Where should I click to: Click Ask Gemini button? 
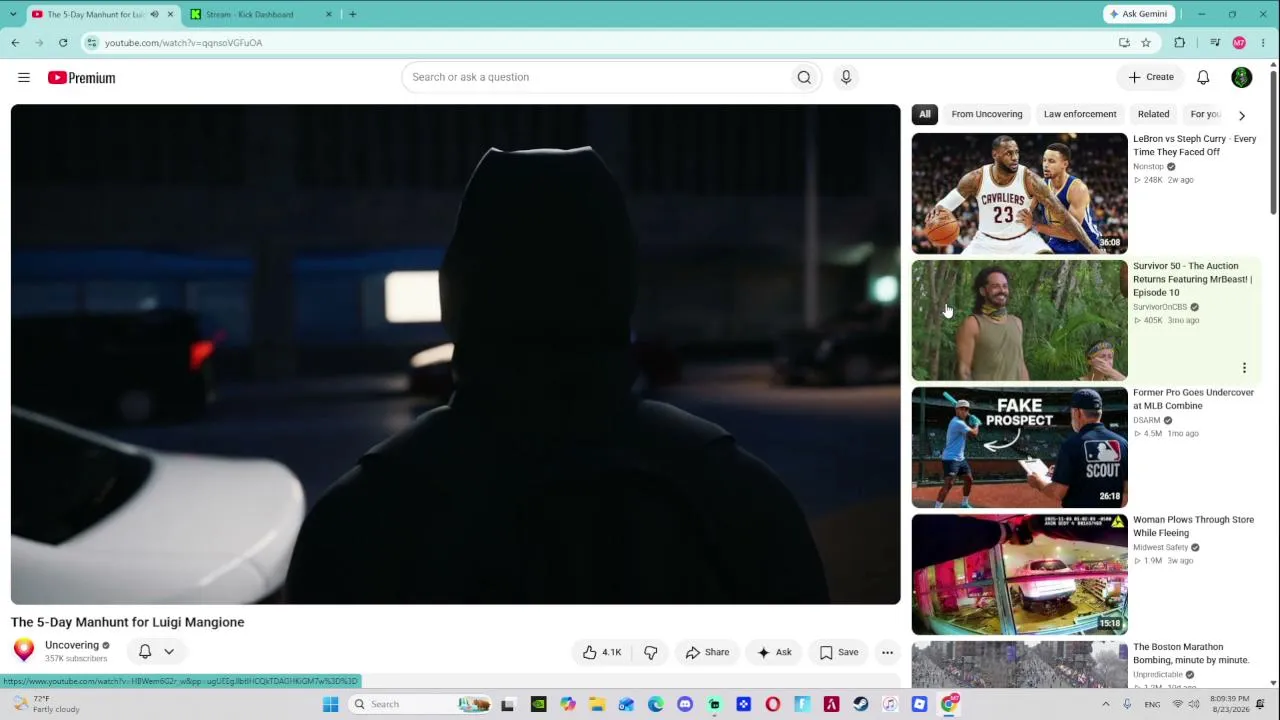(x=1139, y=14)
